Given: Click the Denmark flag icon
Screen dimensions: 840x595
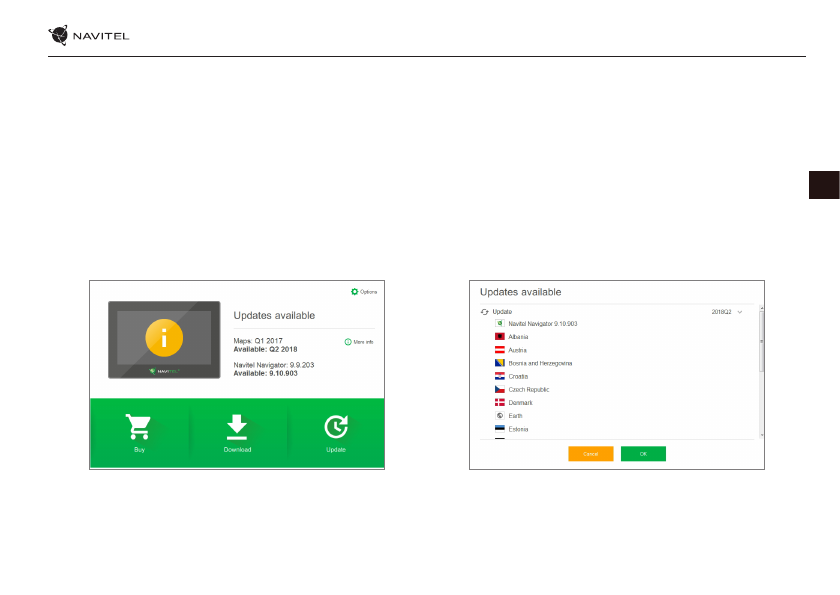Looking at the screenshot, I should click(499, 402).
